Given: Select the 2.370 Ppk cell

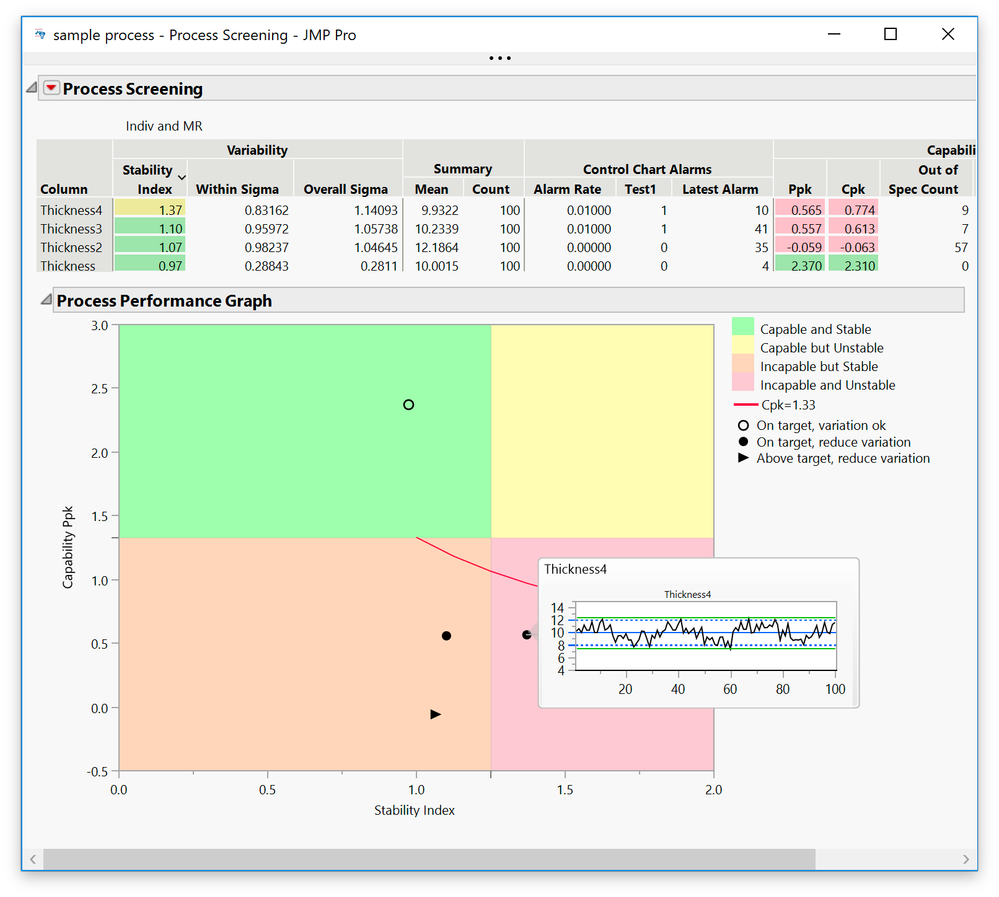Looking at the screenshot, I should [800, 265].
